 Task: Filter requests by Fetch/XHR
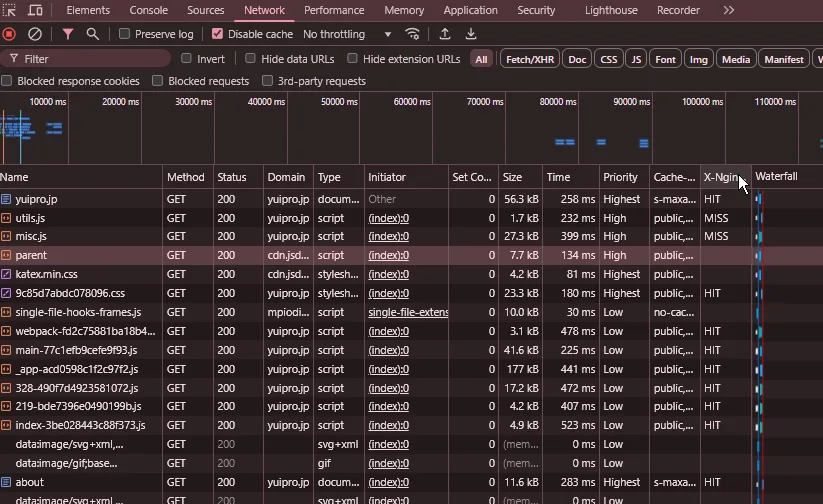(529, 59)
